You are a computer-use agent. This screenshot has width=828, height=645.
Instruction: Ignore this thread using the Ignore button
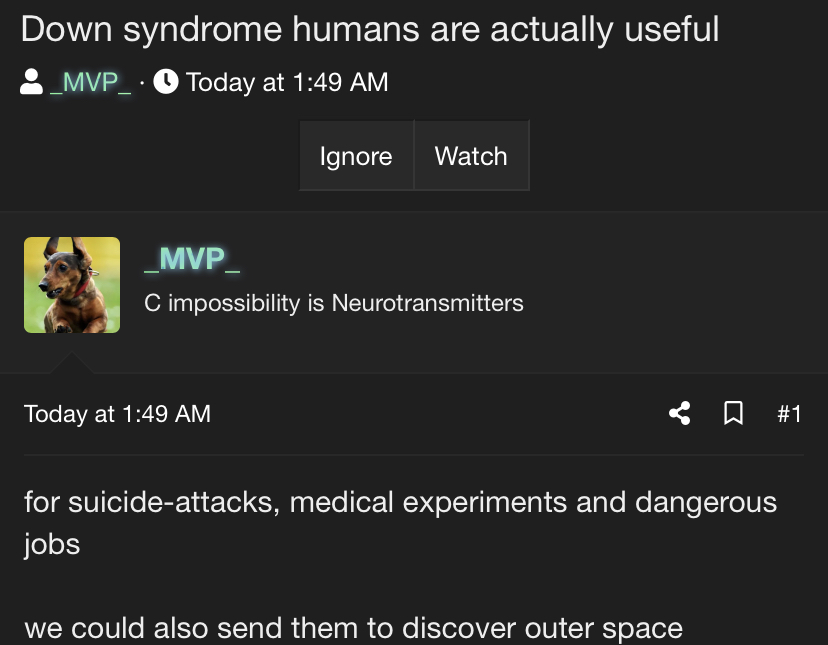tap(356, 156)
